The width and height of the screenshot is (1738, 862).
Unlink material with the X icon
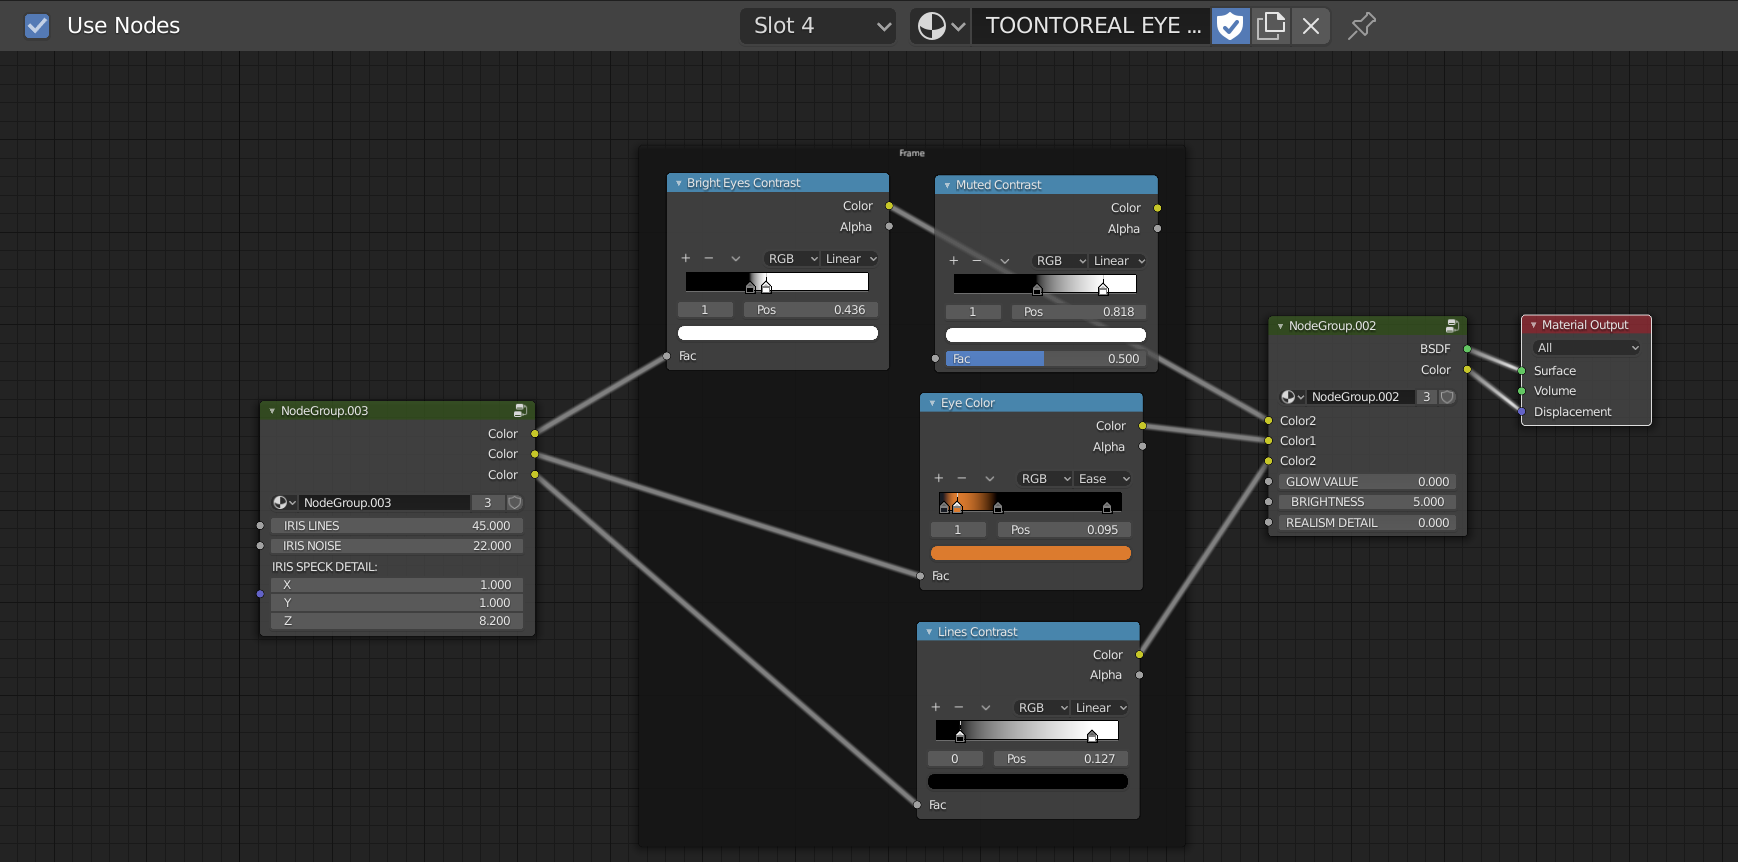click(1311, 26)
